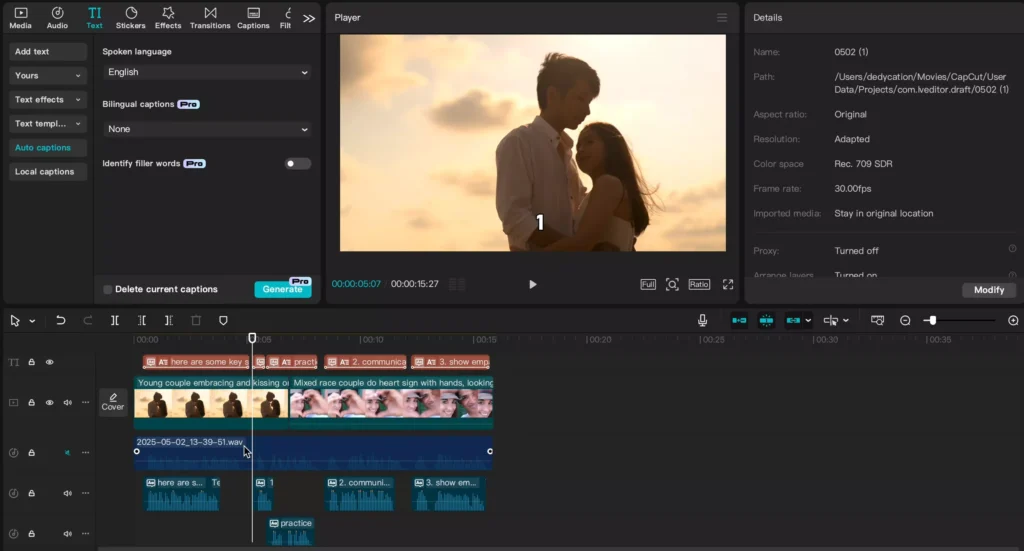The width and height of the screenshot is (1024, 551).
Task: Play the video preview
Action: pos(532,284)
